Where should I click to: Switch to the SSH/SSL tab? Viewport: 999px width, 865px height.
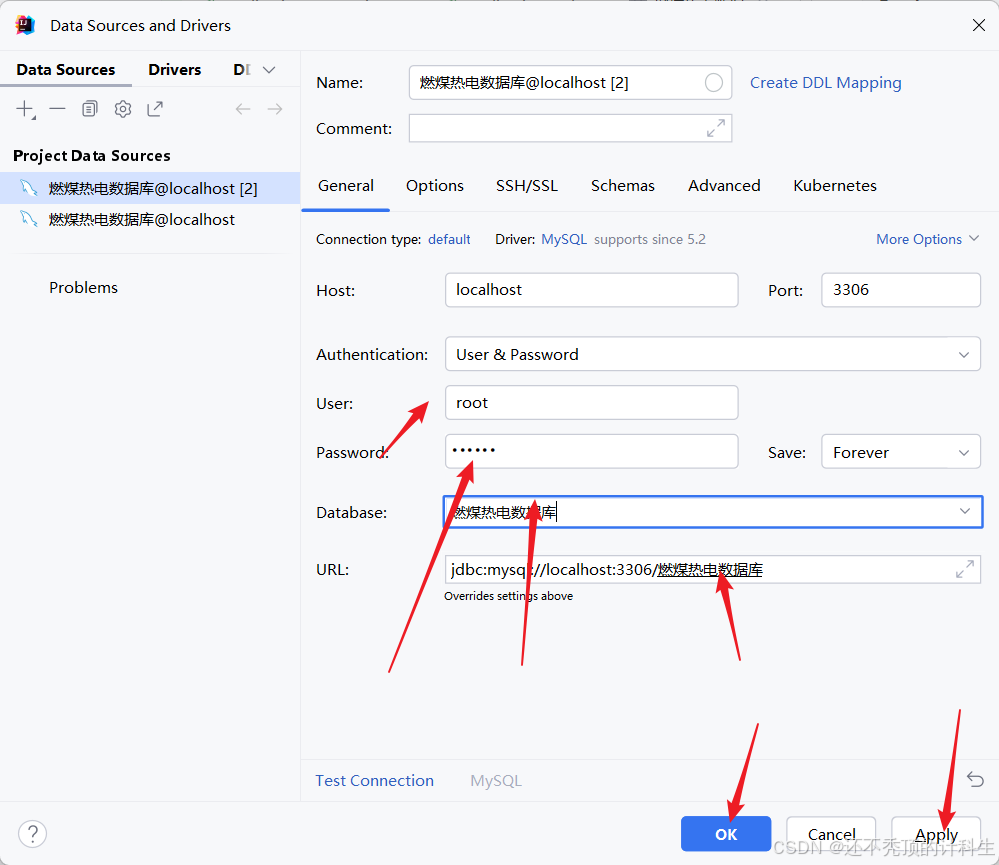pyautogui.click(x=526, y=186)
